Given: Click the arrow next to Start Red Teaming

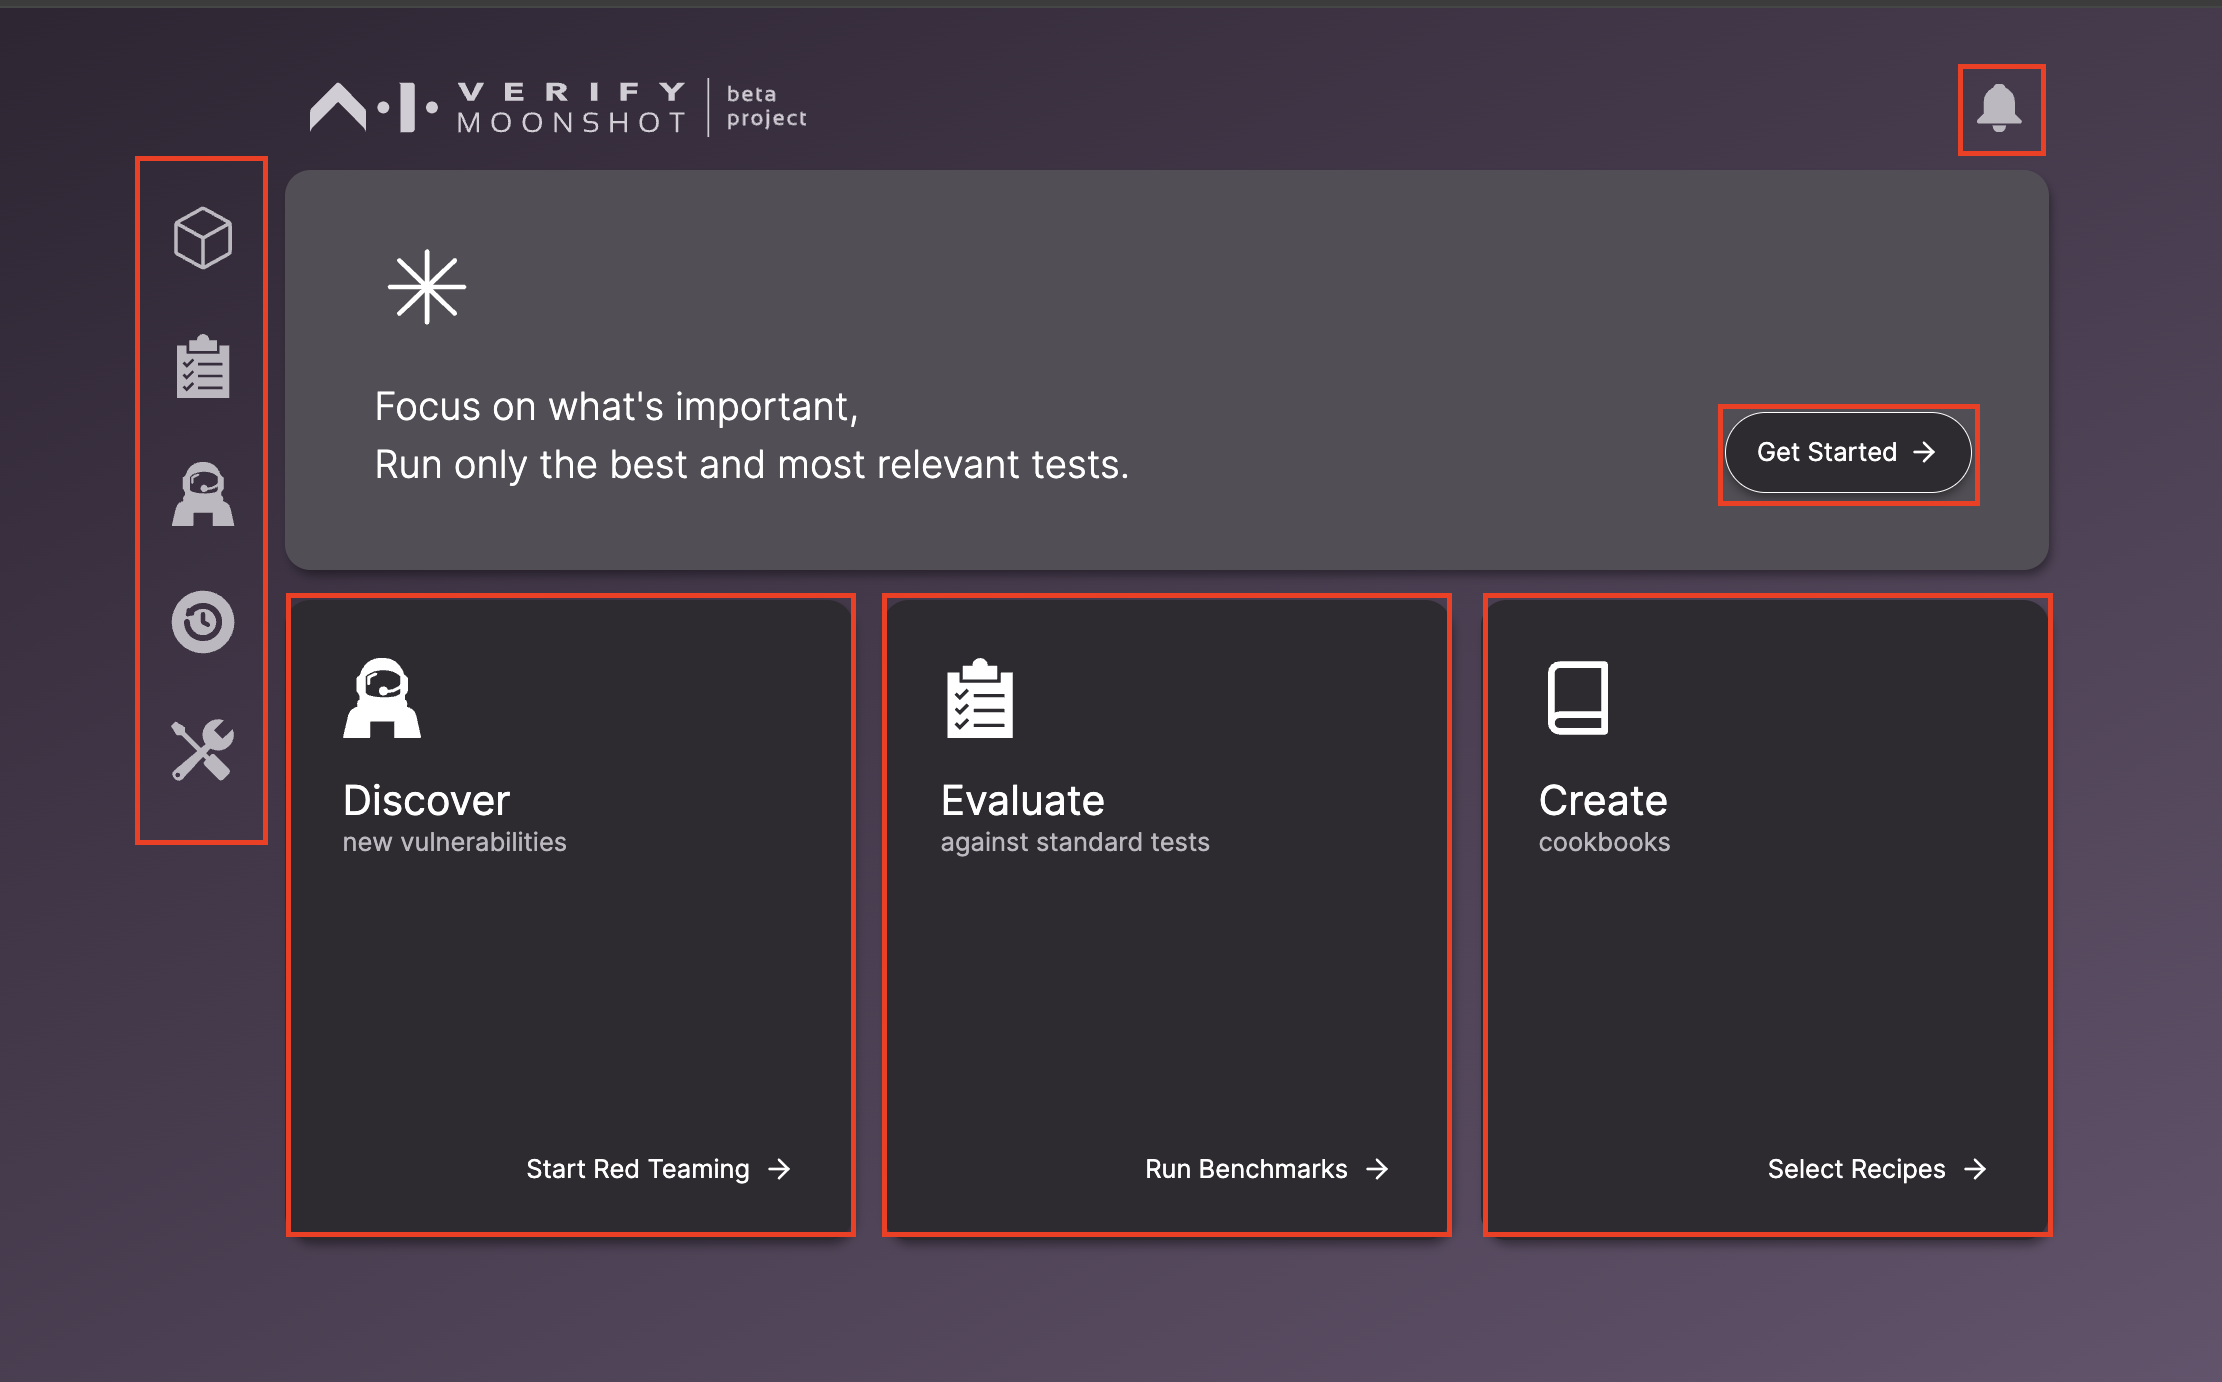Looking at the screenshot, I should click(779, 1169).
